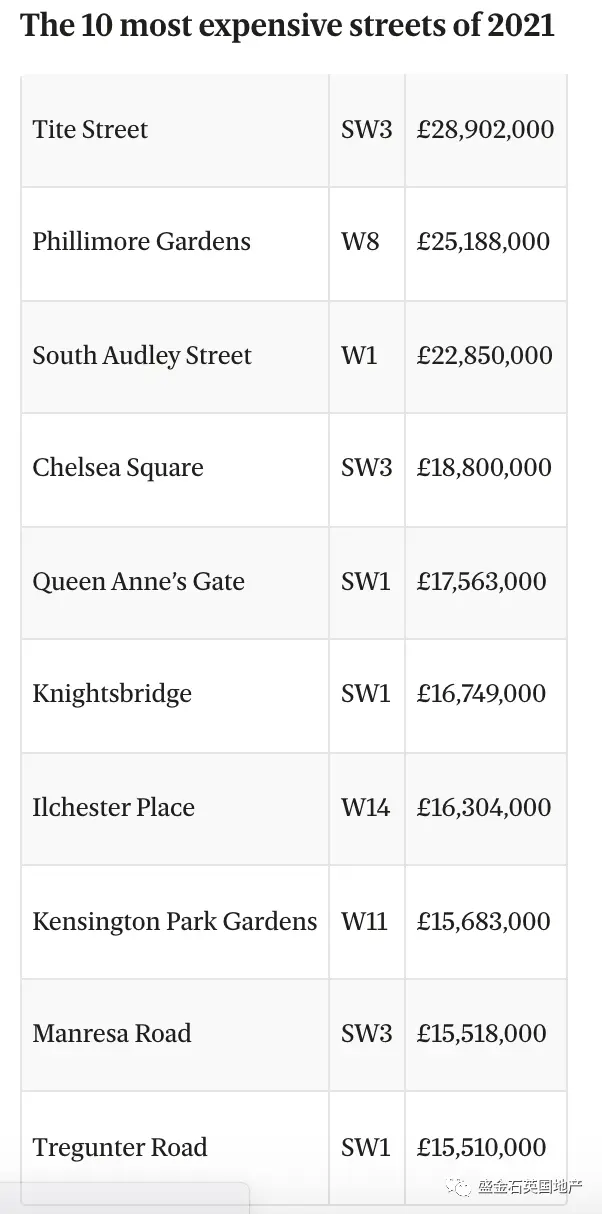This screenshot has height=1214, width=602.
Task: Click the £22,850,000 price value
Action: click(x=484, y=356)
